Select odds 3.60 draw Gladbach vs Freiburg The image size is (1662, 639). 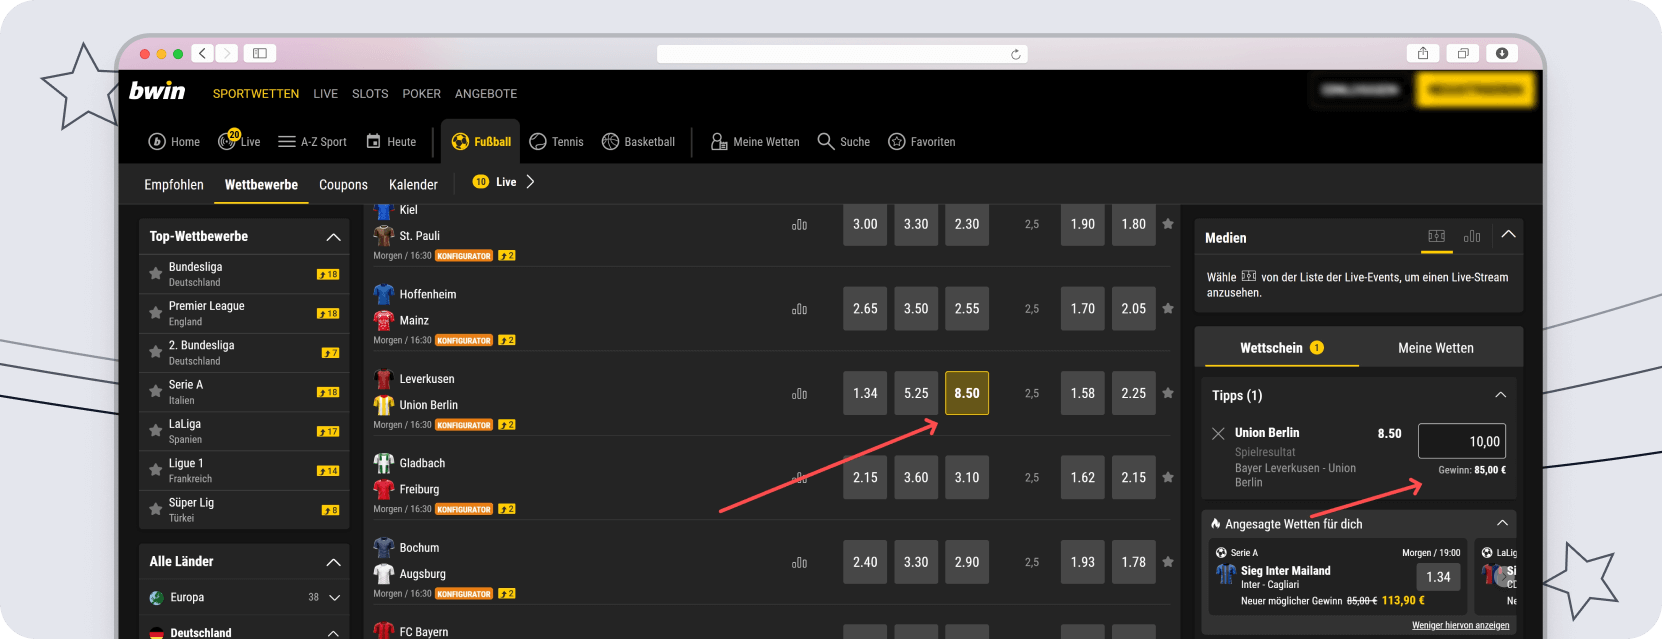[x=916, y=478]
